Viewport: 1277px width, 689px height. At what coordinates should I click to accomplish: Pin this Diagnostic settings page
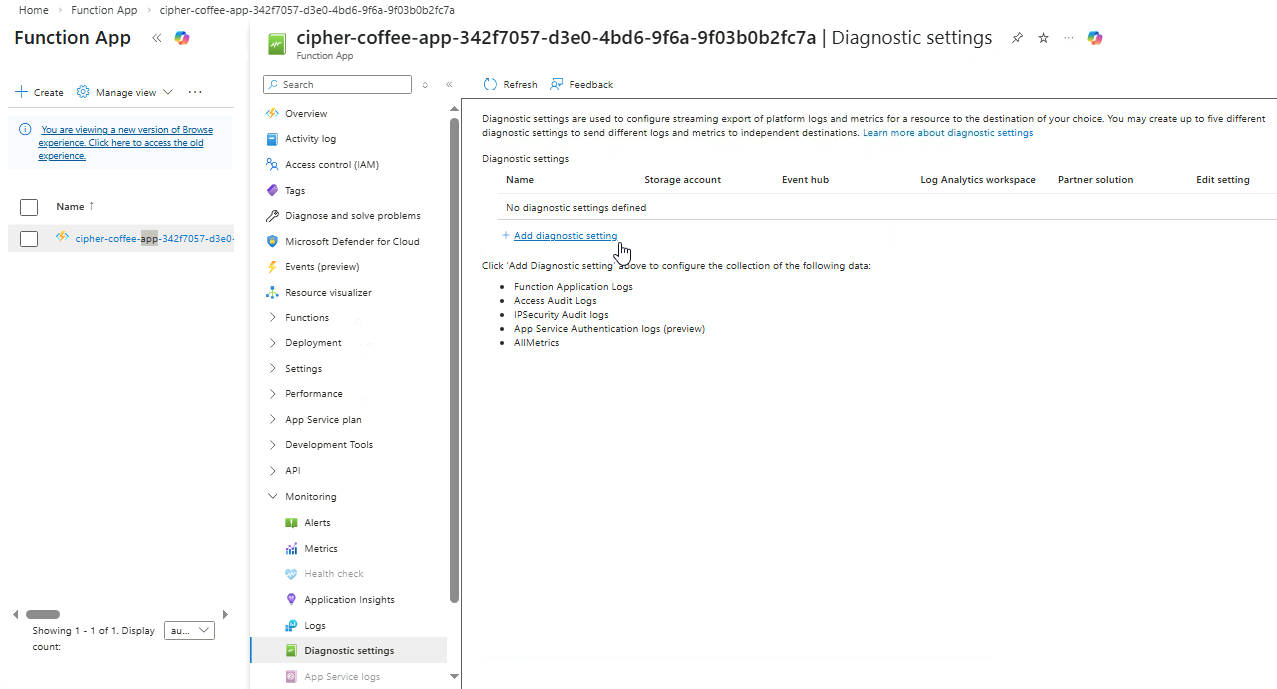[1017, 38]
